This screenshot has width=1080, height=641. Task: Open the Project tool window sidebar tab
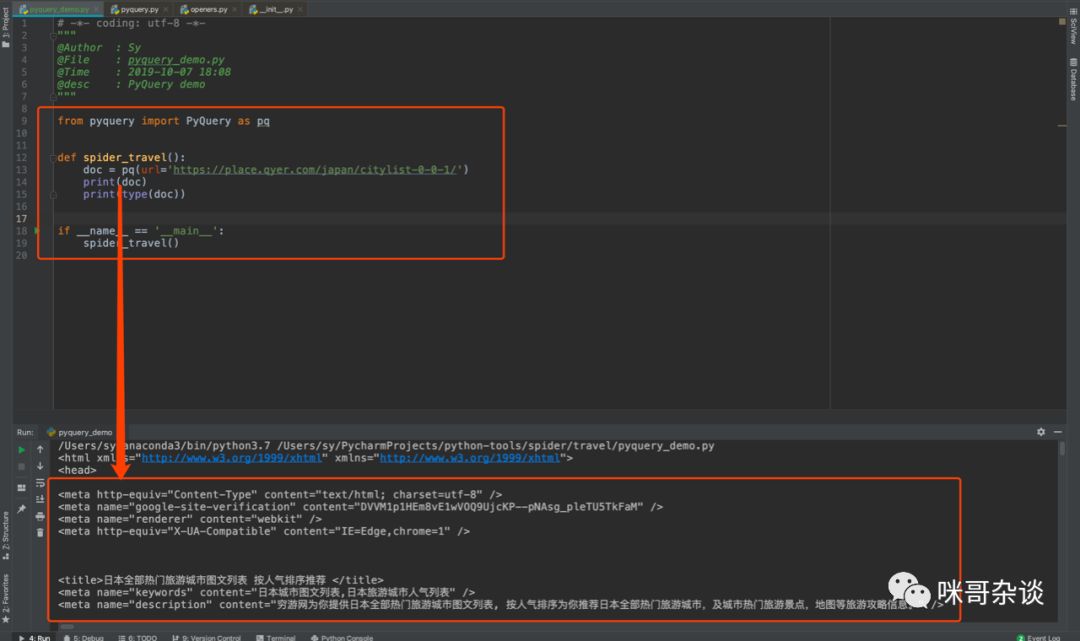click(6, 28)
